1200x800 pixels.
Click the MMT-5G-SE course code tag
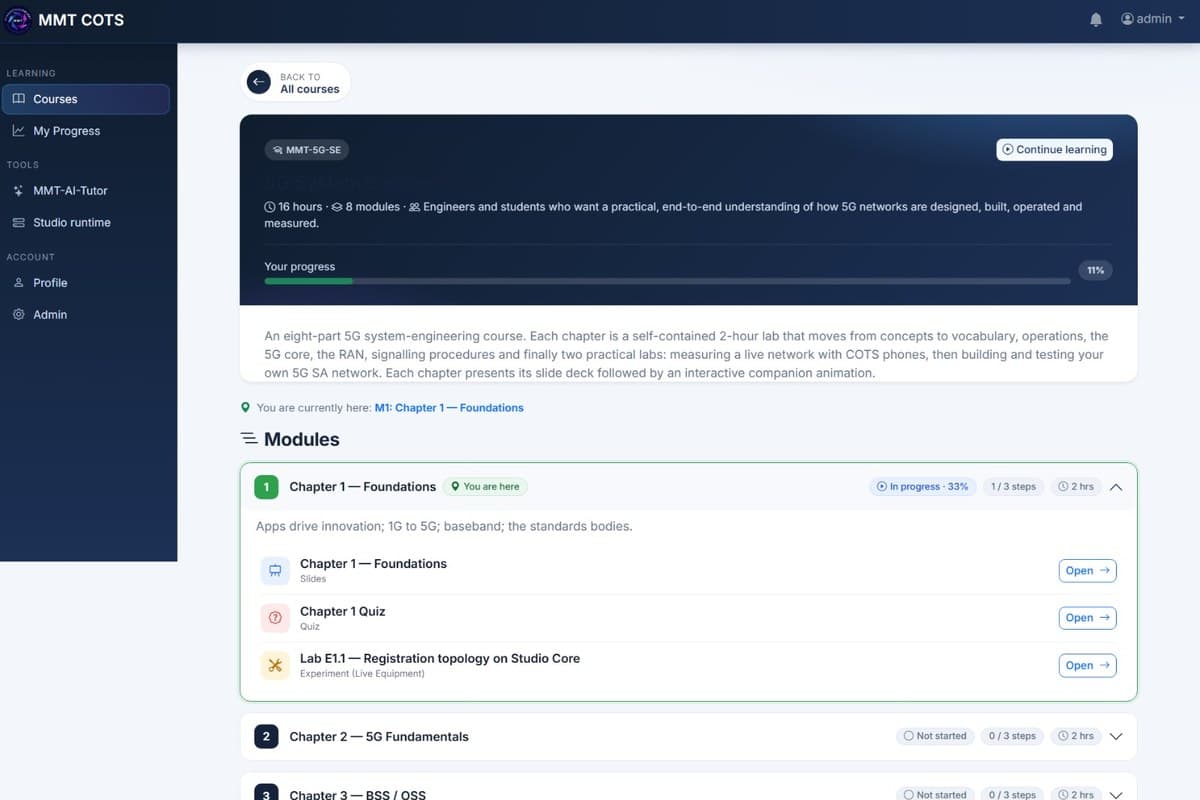coord(308,150)
